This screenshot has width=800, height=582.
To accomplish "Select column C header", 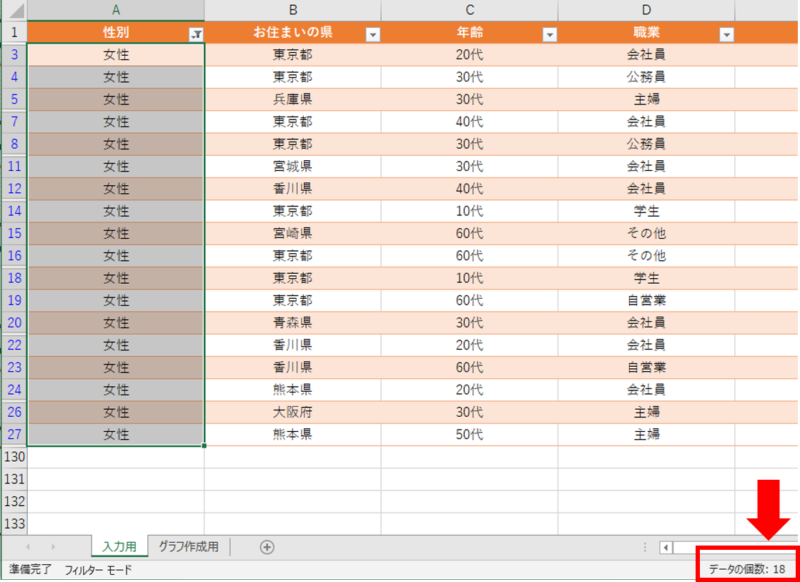I will click(x=469, y=10).
